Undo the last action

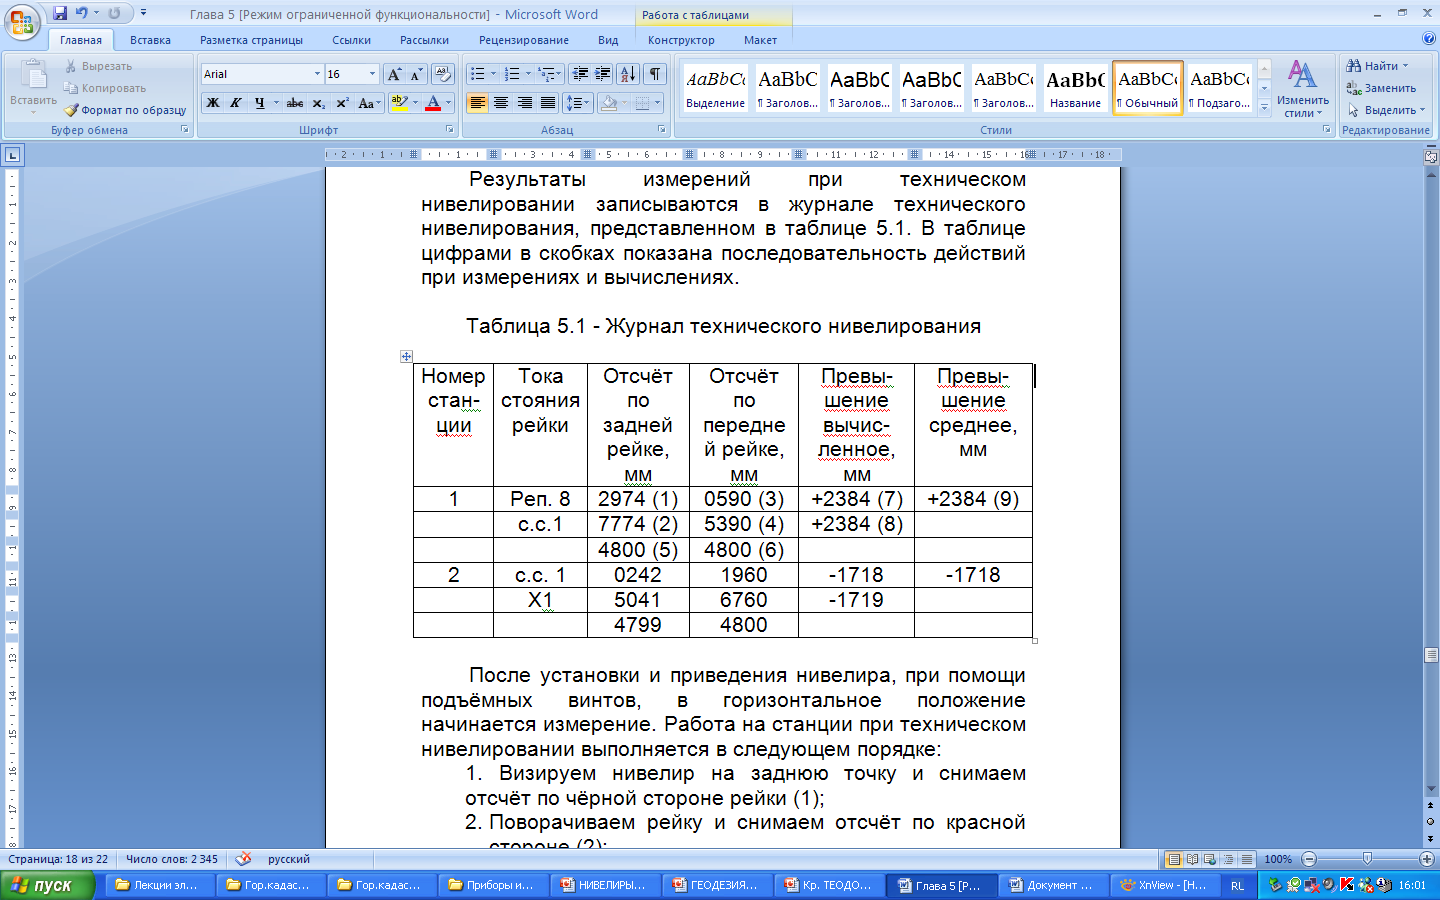pyautogui.click(x=81, y=13)
